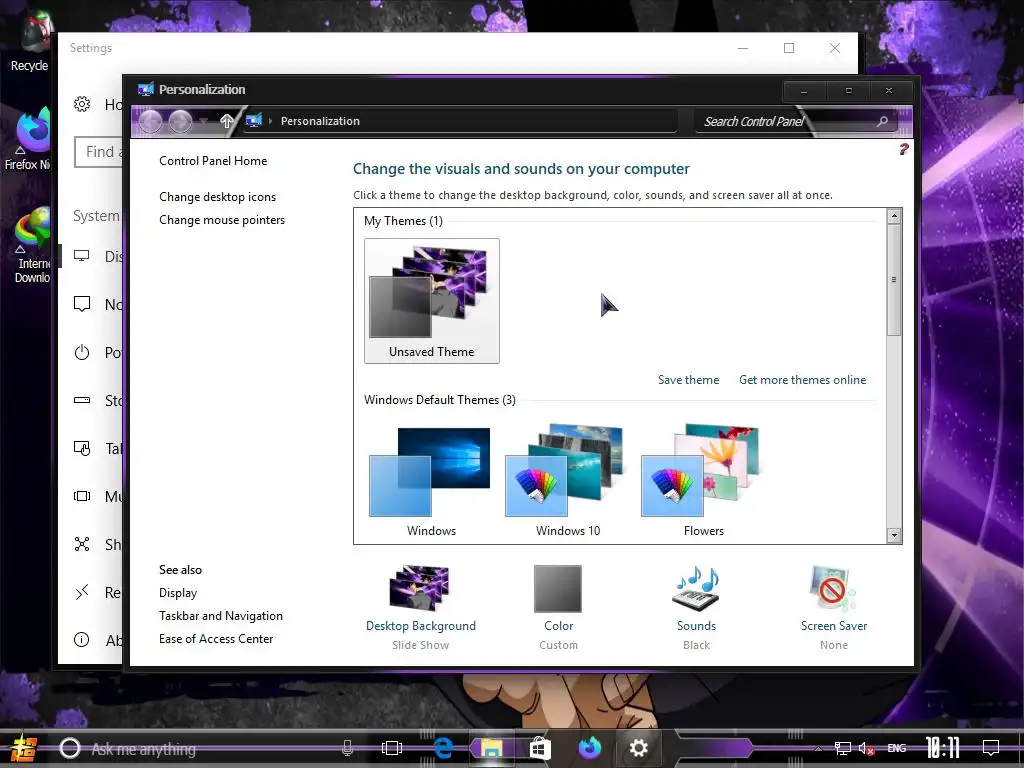The width and height of the screenshot is (1024, 768).
Task: Select the Power icon in Settings sidebar
Action: [82, 353]
